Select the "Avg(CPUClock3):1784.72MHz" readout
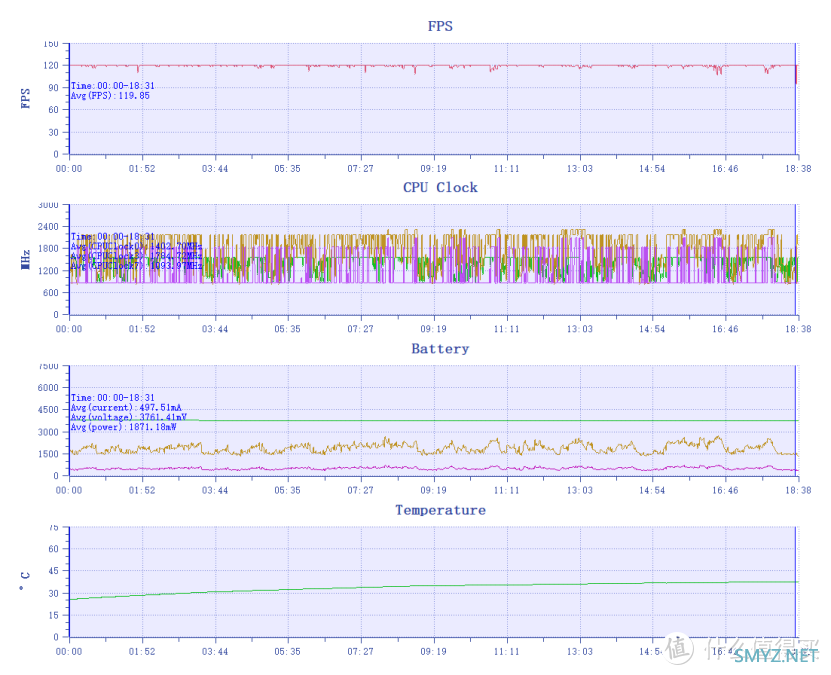 (136, 256)
